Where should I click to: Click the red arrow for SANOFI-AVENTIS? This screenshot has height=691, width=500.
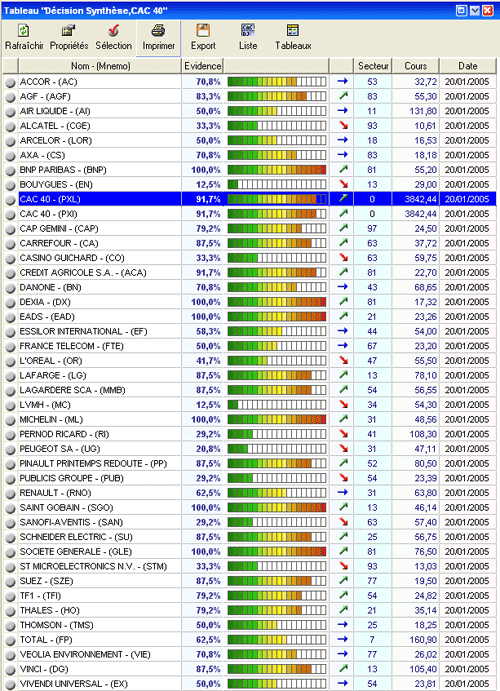click(343, 522)
